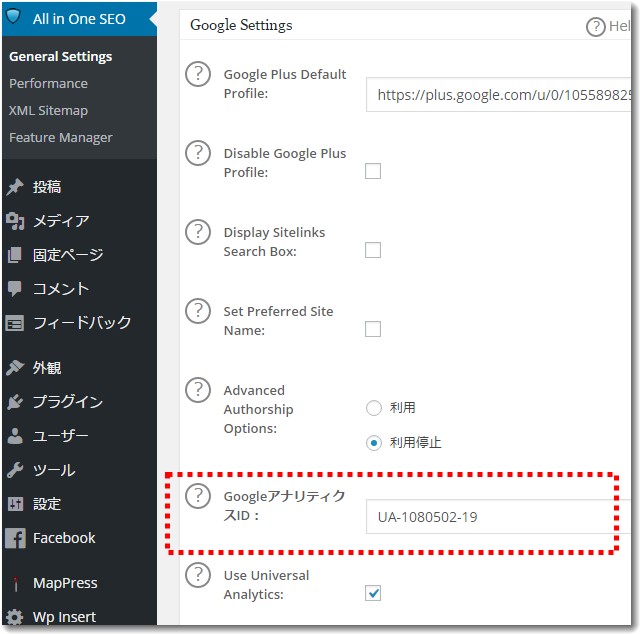Open All in One SEO menu
This screenshot has width=640, height=634.
tap(79, 19)
